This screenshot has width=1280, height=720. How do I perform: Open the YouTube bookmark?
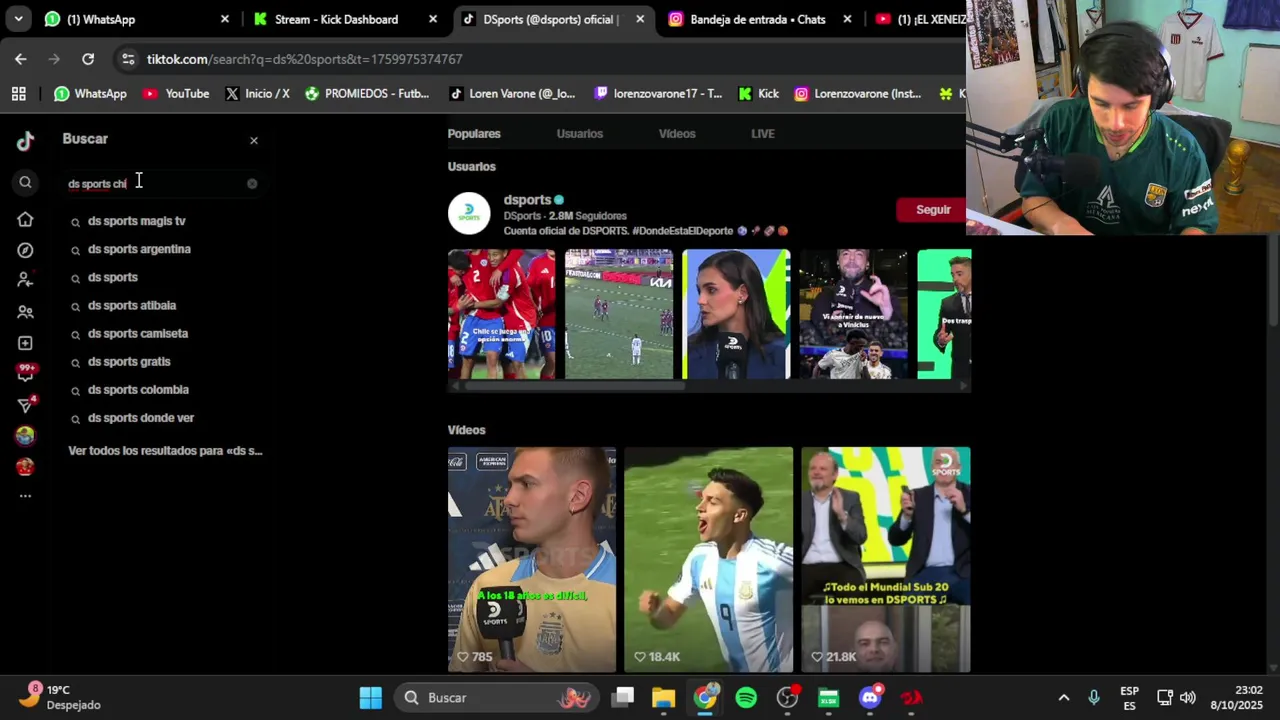[x=176, y=94]
